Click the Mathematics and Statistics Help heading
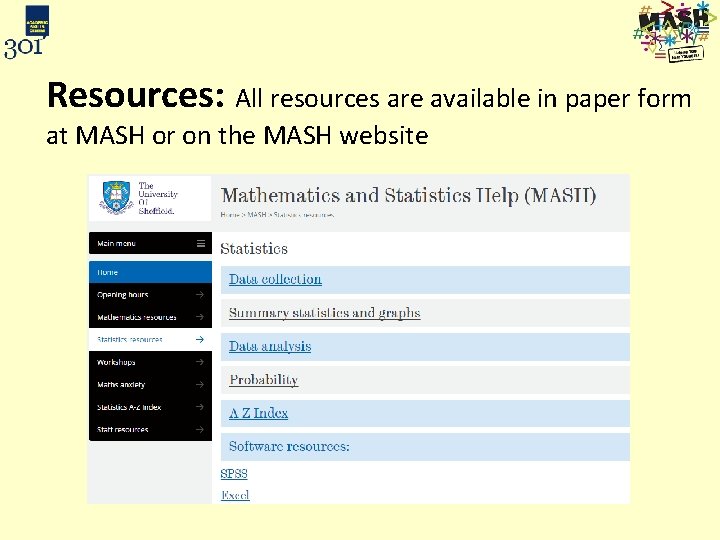The height and width of the screenshot is (540, 720). pos(408,195)
